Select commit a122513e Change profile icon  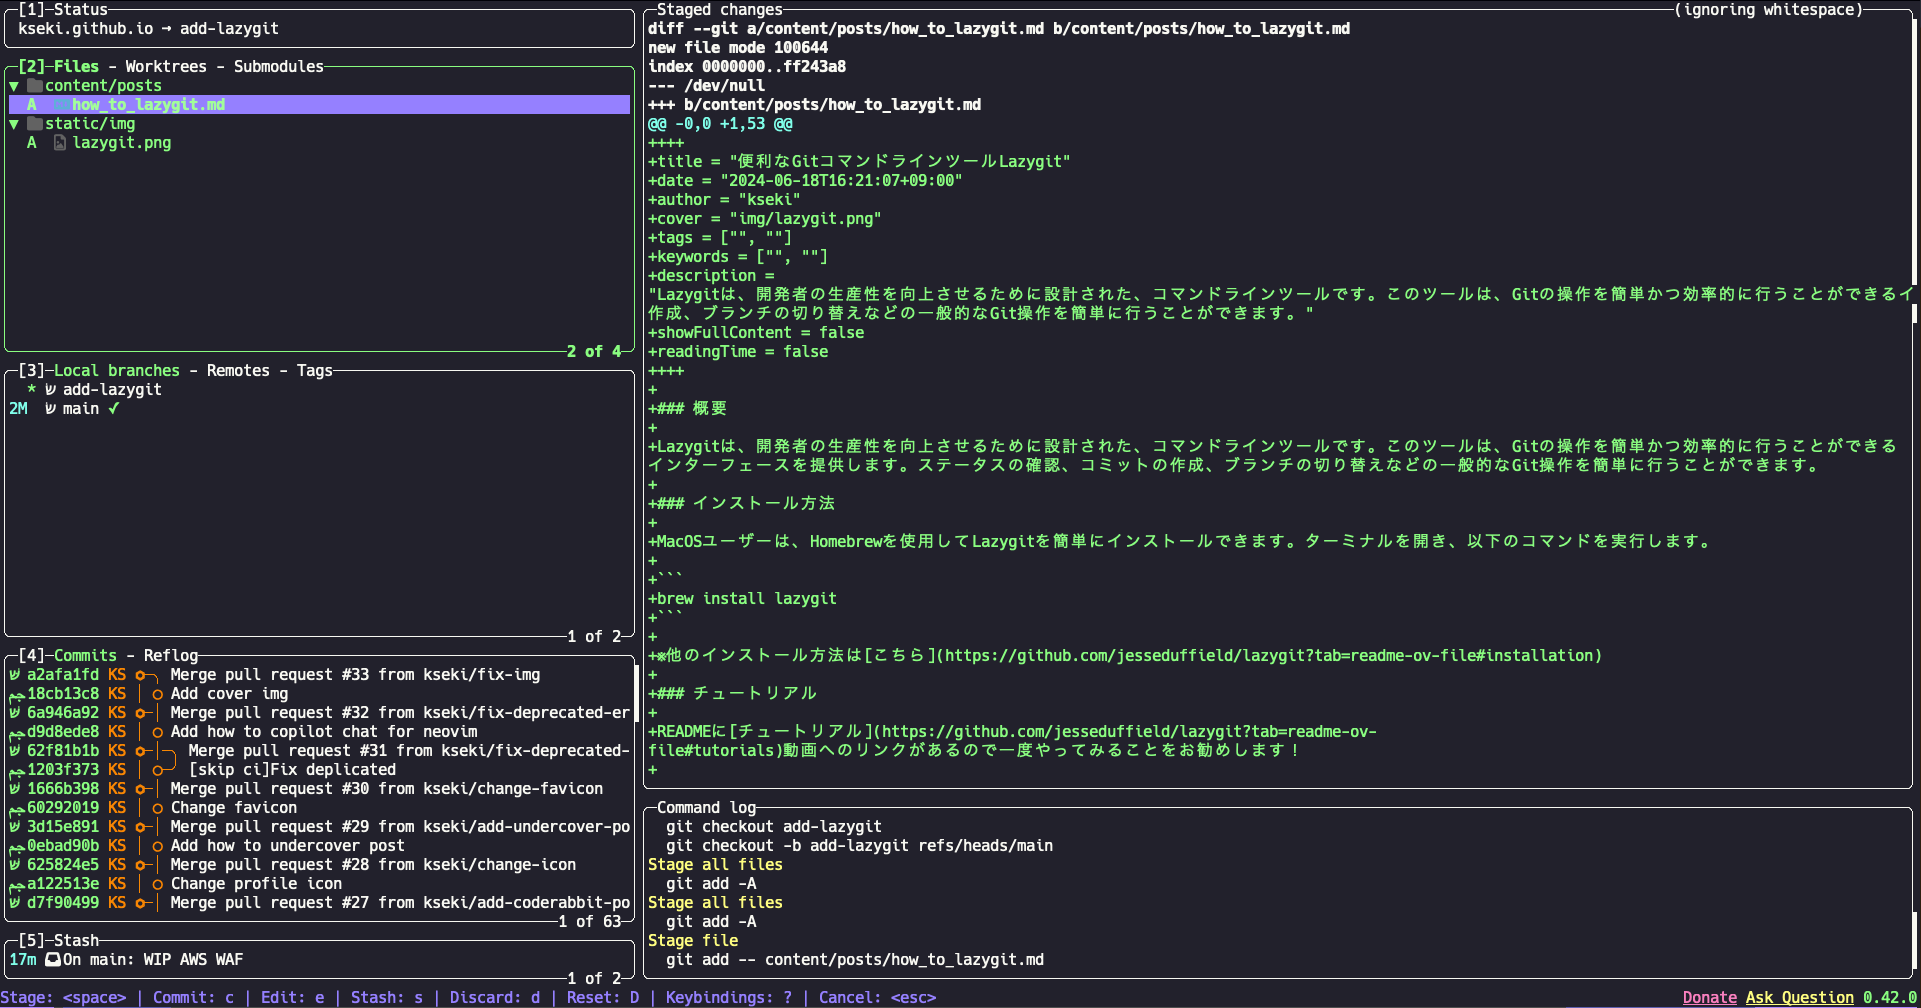click(x=319, y=884)
